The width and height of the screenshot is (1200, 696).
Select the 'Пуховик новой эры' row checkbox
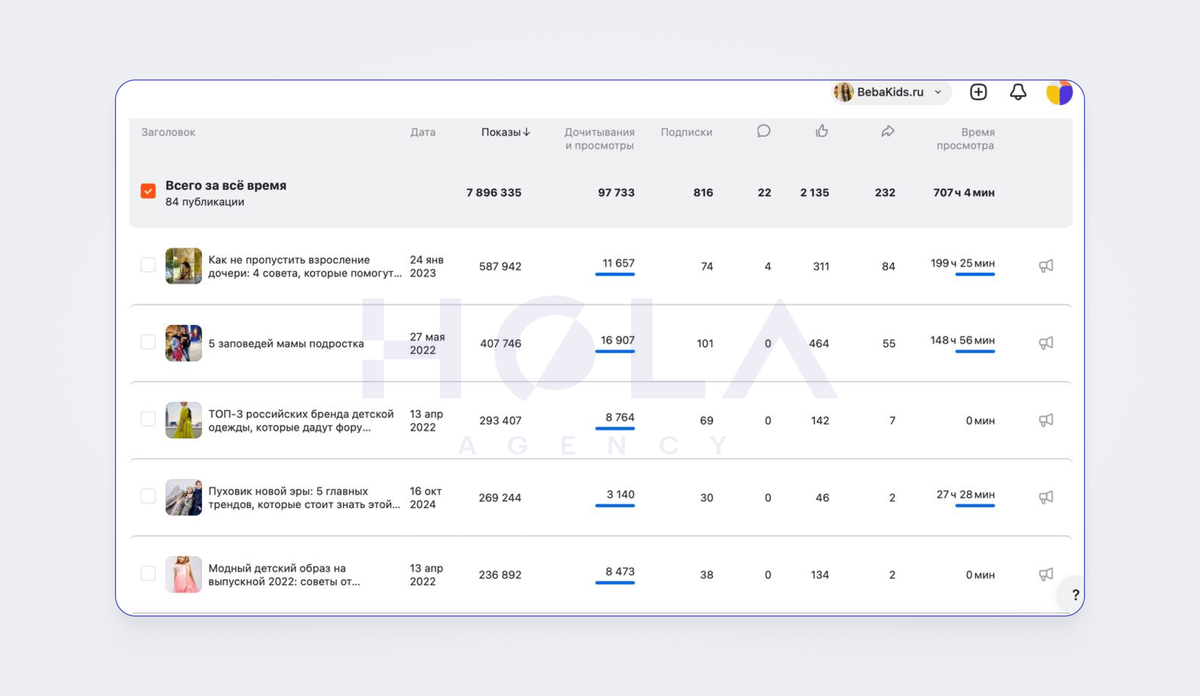(148, 496)
